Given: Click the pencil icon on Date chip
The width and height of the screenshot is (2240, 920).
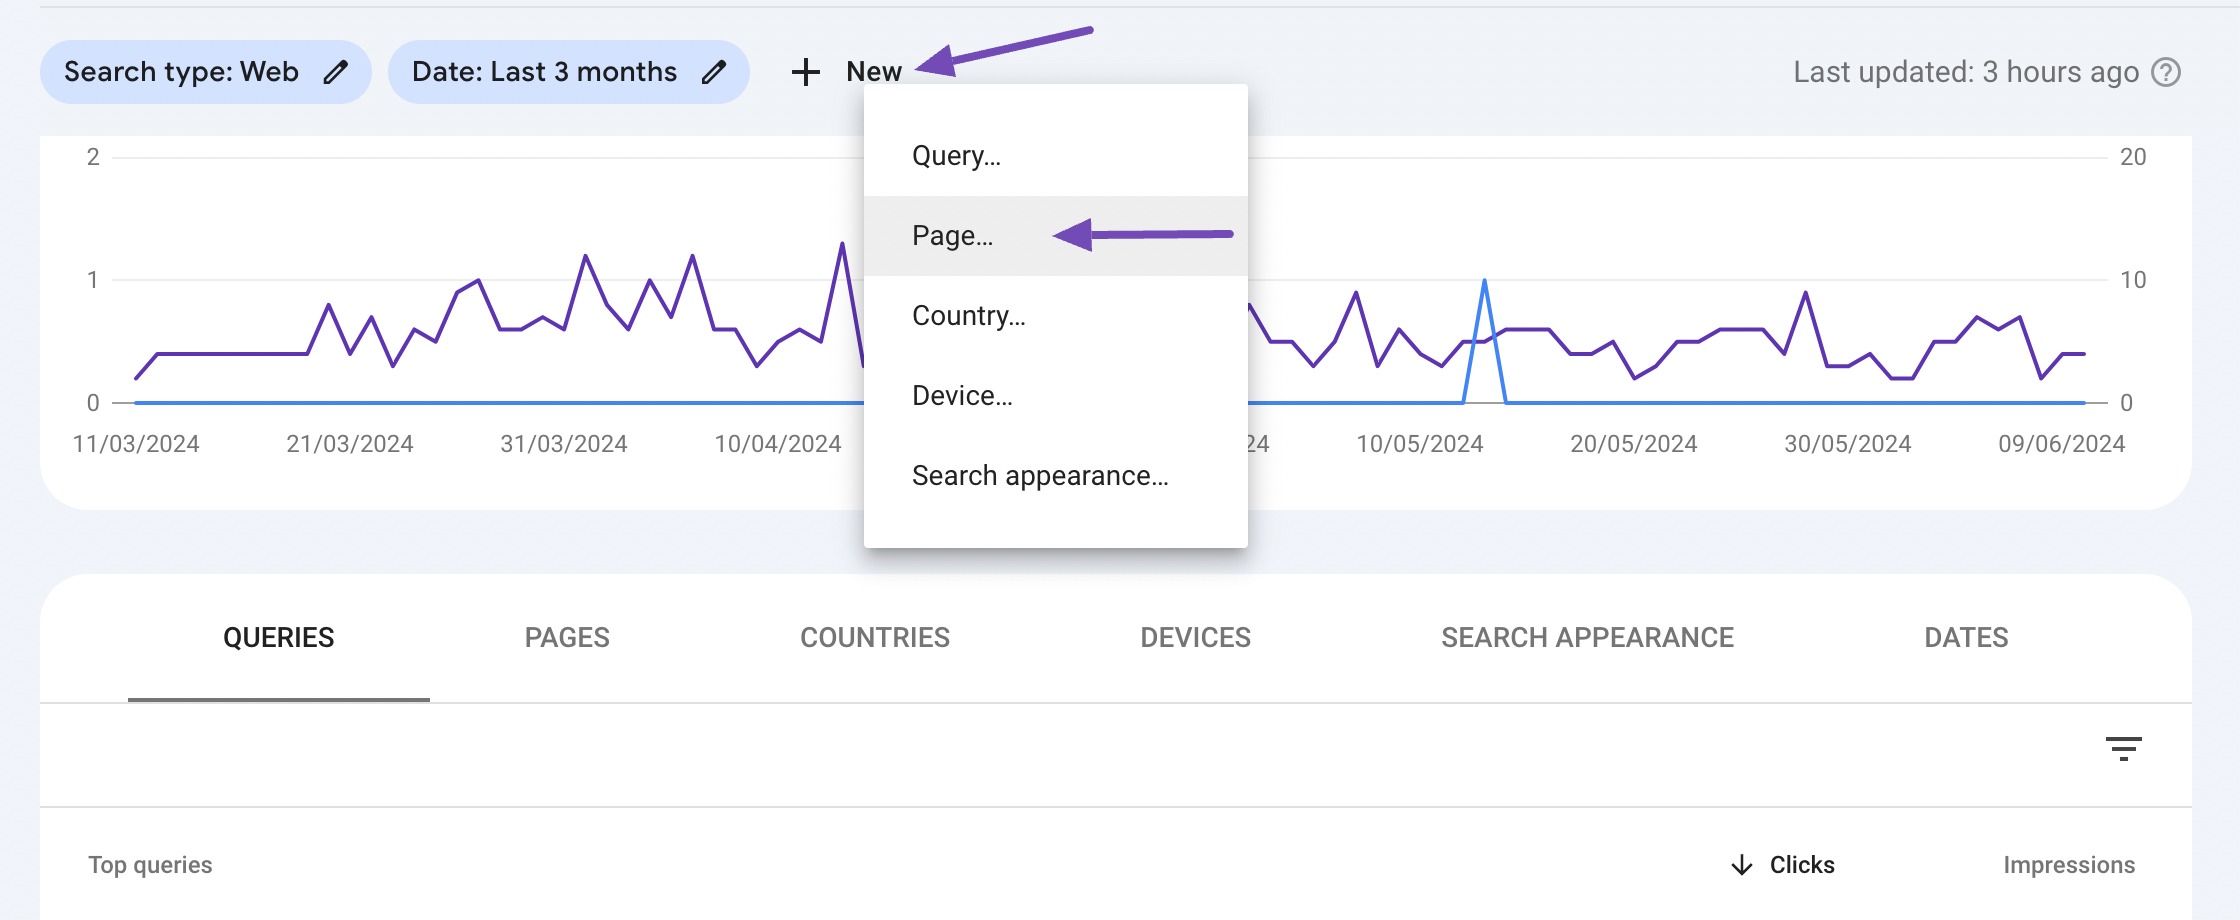Looking at the screenshot, I should (x=714, y=72).
